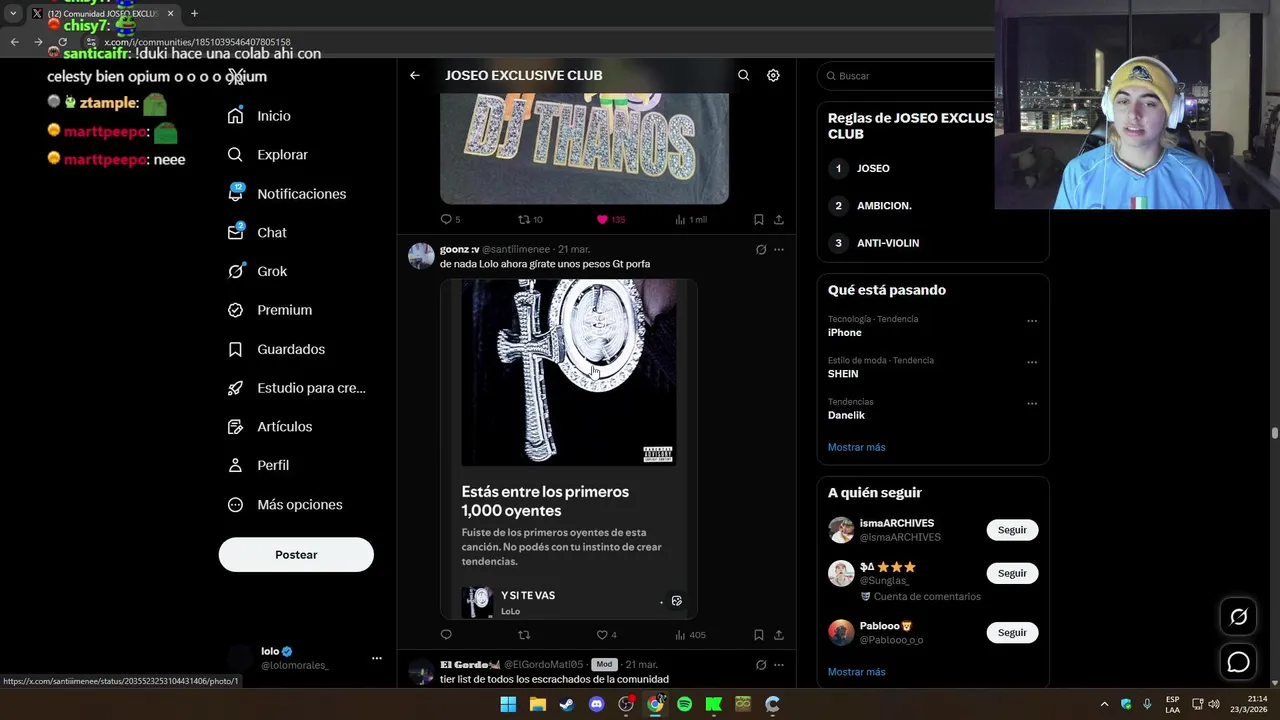Image resolution: width=1280 pixels, height=720 pixels.
Task: Open more options on El Gordo post
Action: click(x=779, y=665)
